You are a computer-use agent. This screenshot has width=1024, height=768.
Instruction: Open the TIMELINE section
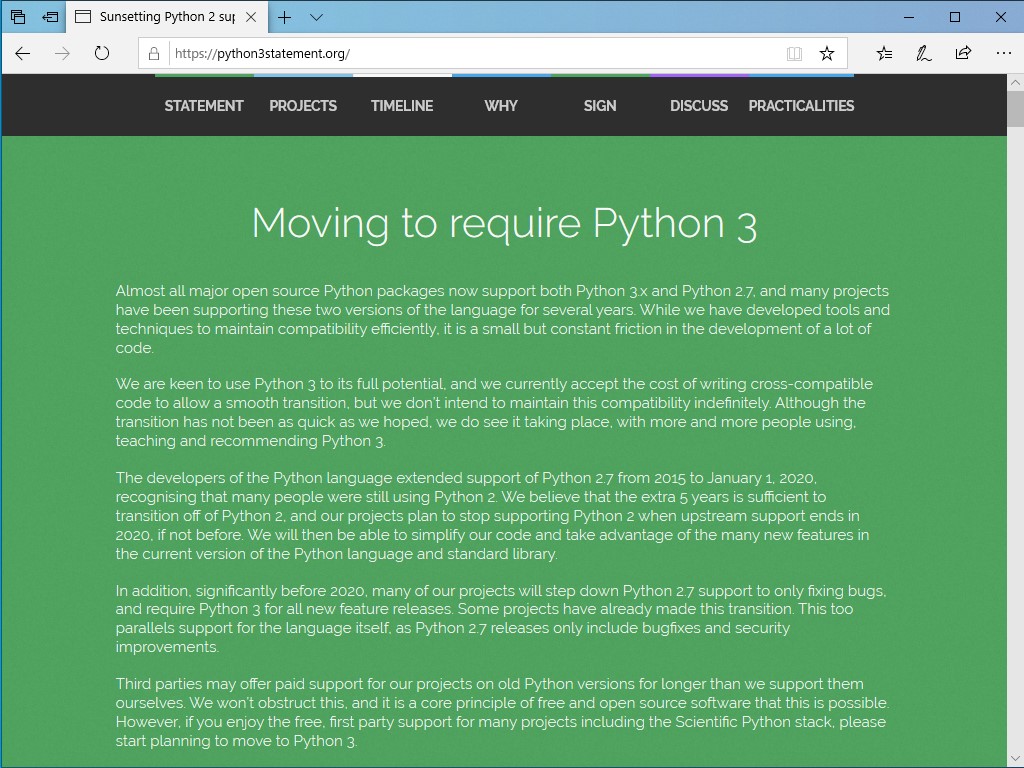pyautogui.click(x=401, y=106)
